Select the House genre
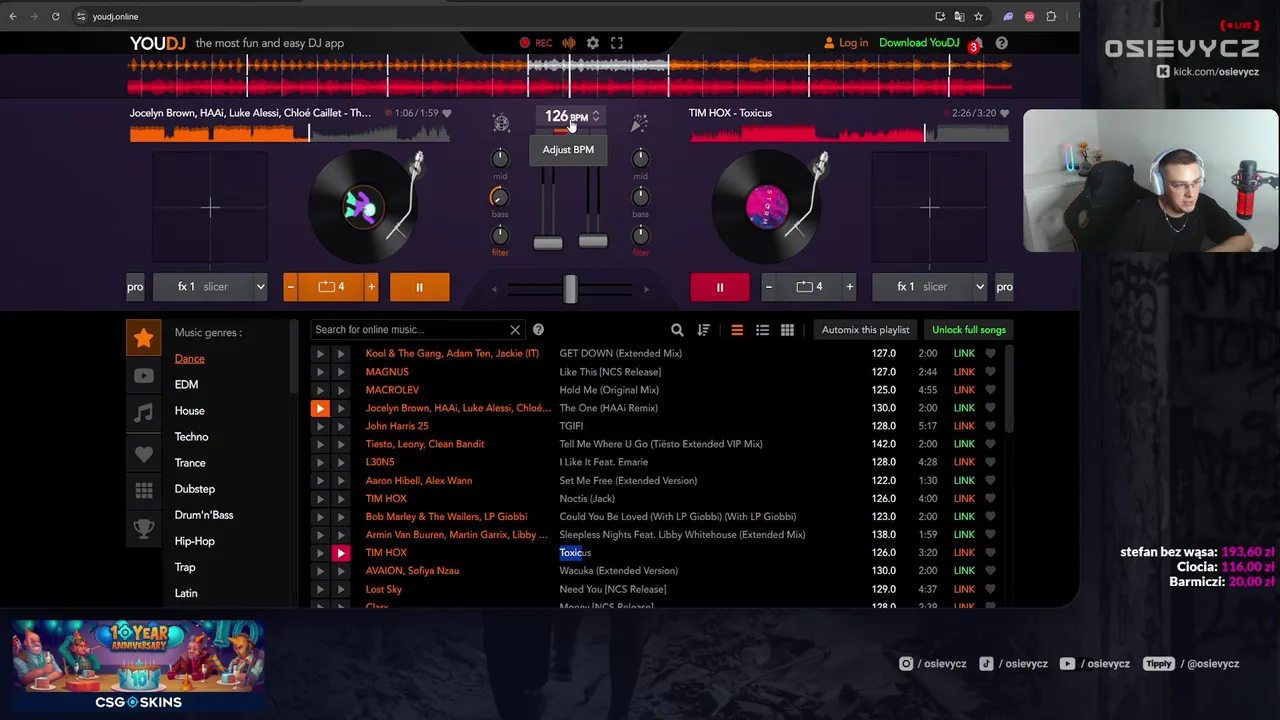The image size is (1280, 720). tap(189, 411)
